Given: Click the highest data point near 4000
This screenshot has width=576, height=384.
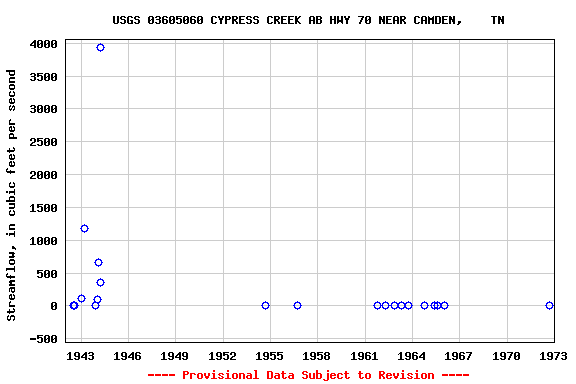Looking at the screenshot, I should (100, 47).
